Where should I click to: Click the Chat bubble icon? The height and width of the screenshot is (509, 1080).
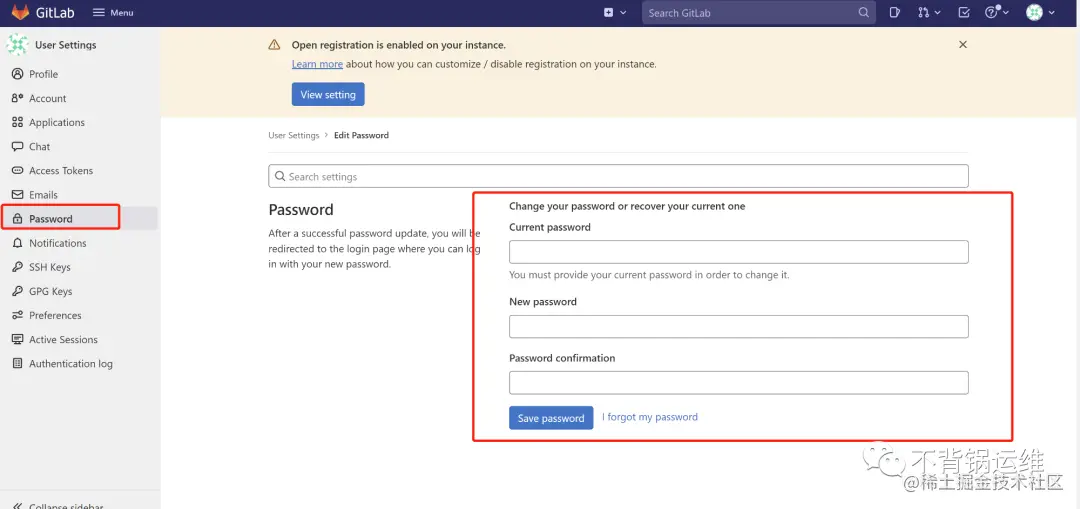coord(17,146)
